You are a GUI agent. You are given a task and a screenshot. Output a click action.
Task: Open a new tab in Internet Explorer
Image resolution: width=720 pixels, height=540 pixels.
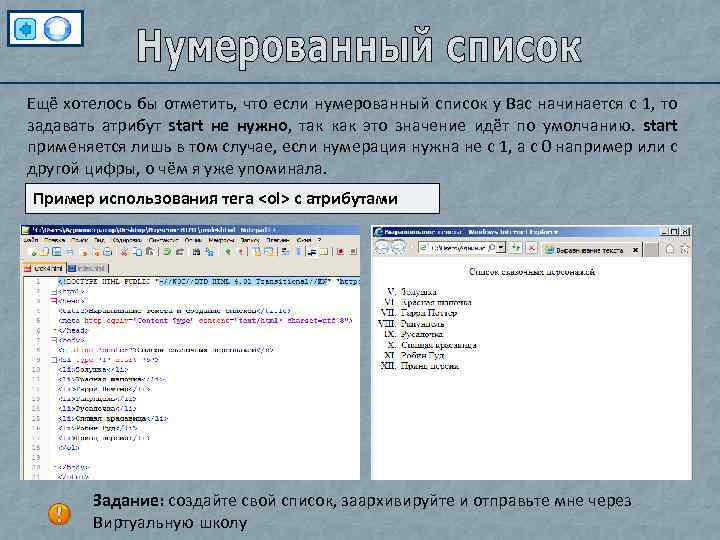point(650,250)
